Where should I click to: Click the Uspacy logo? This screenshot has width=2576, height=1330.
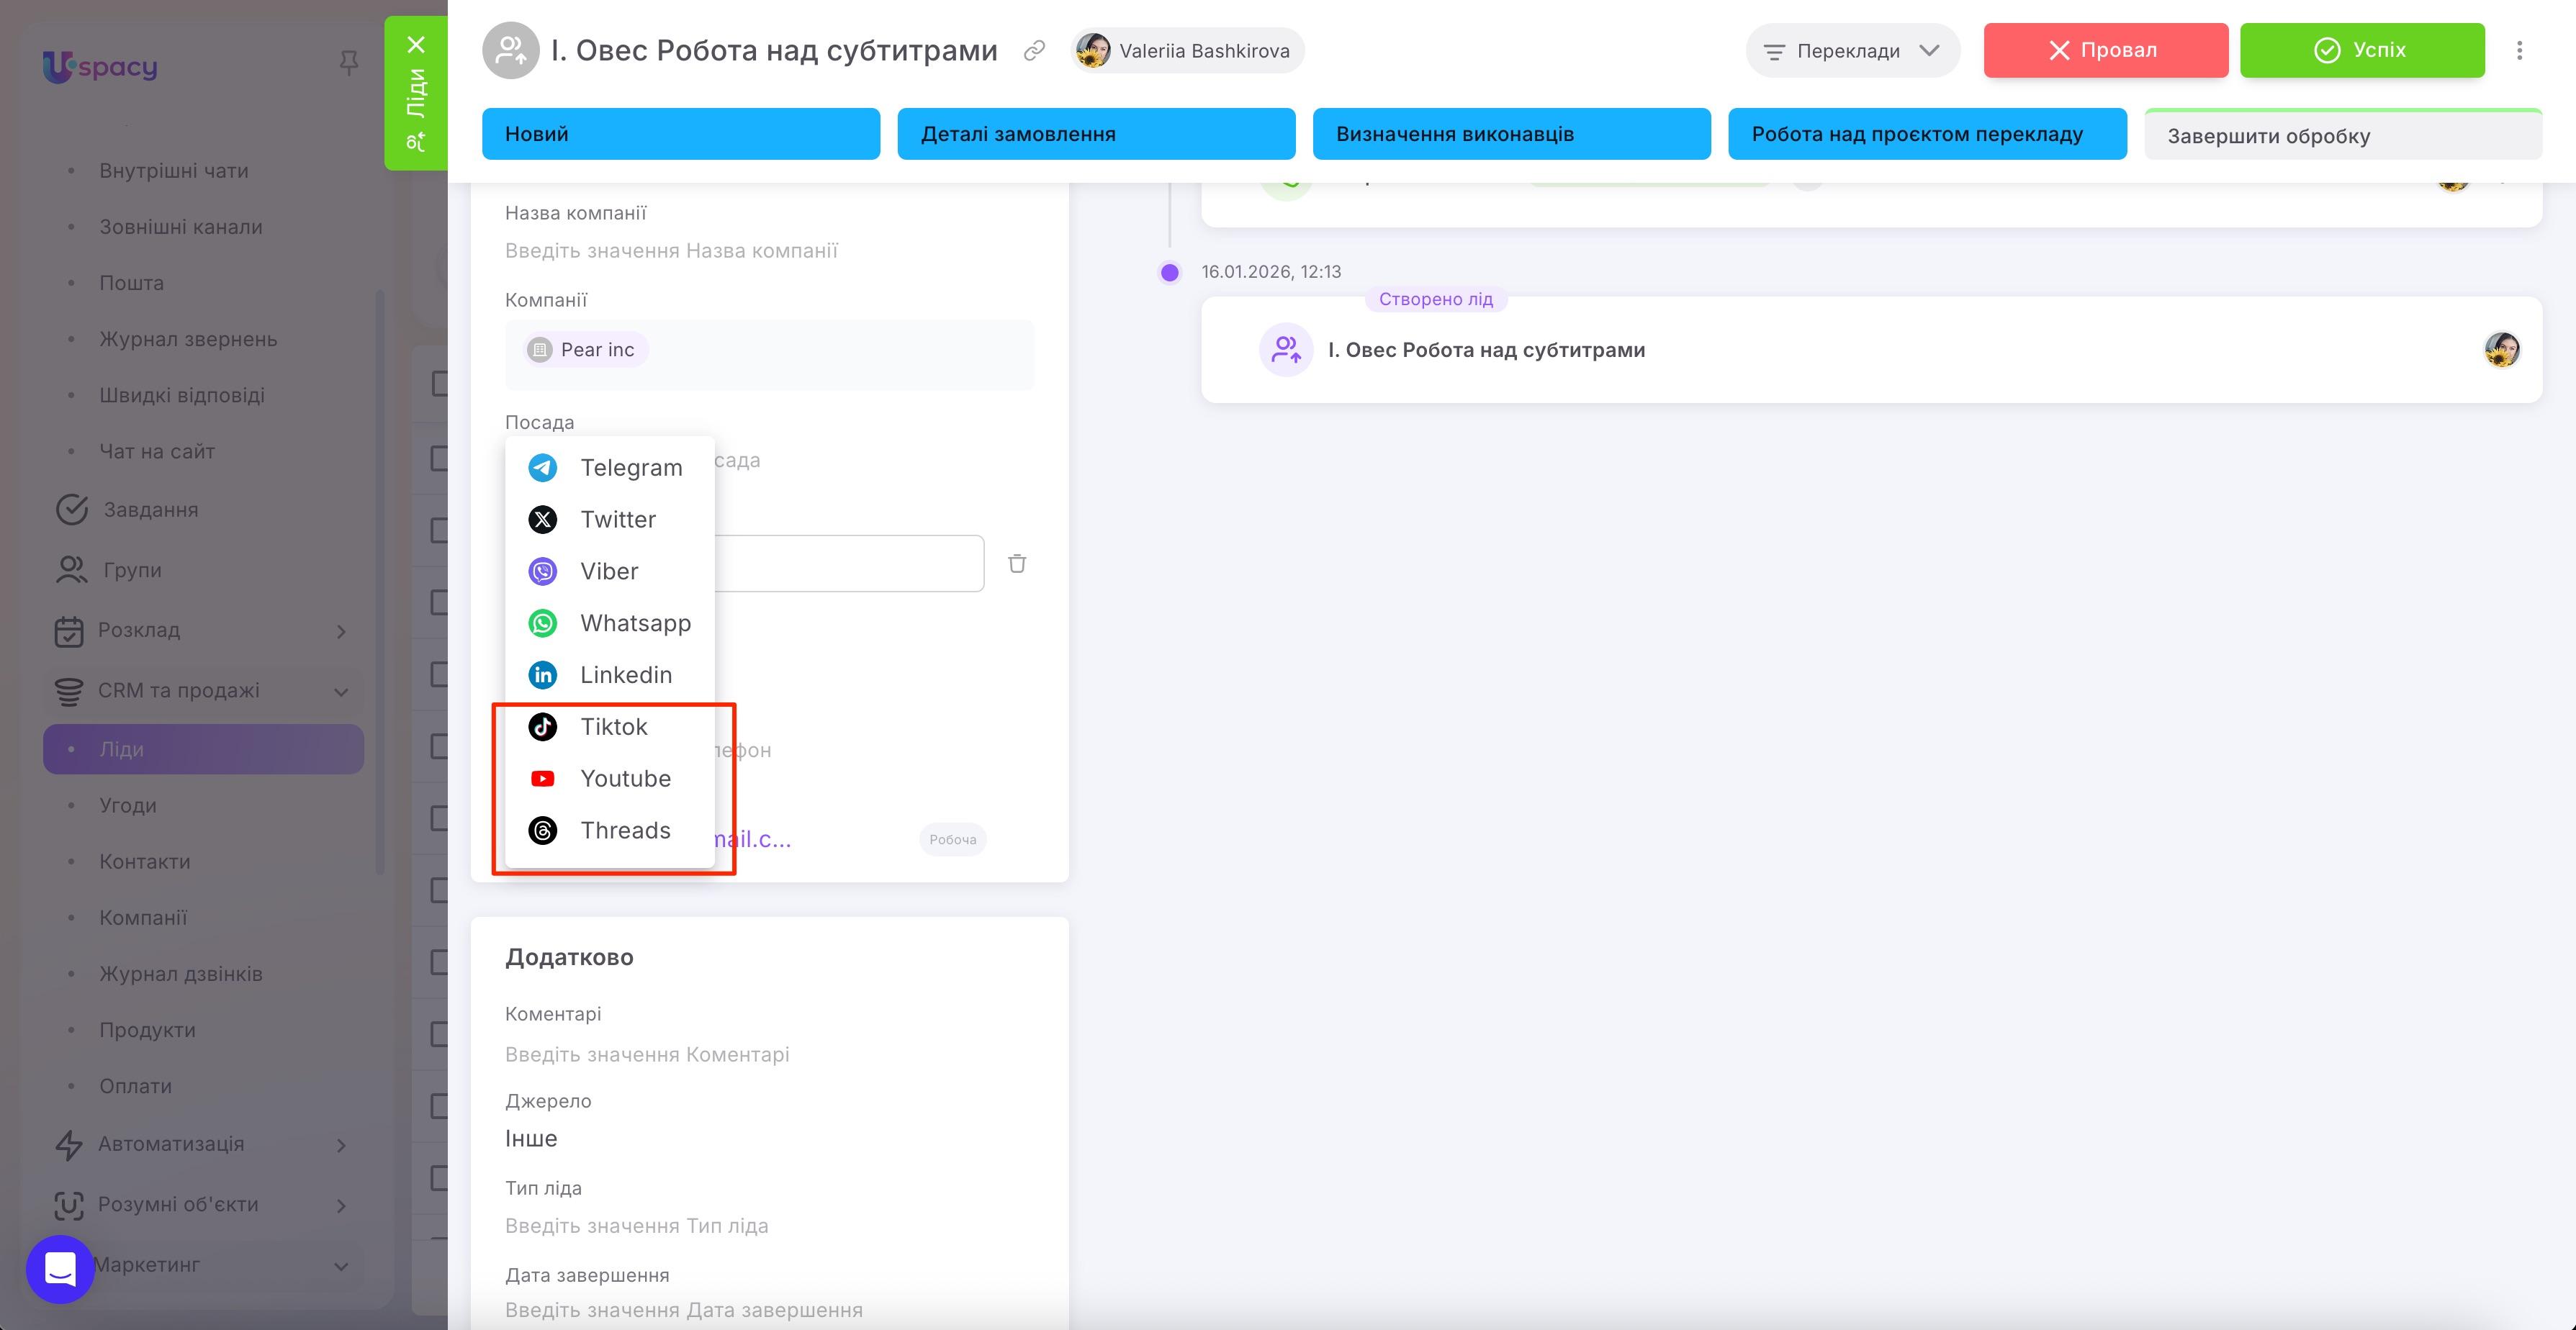pos(100,66)
